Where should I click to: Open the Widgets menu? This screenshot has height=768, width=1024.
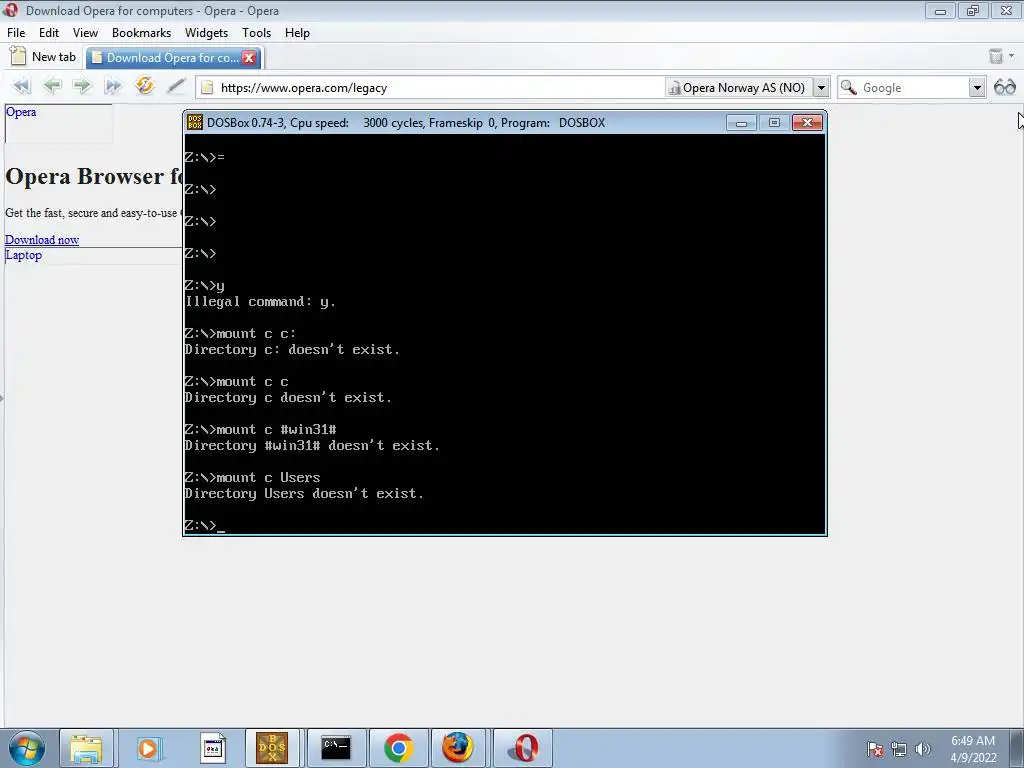206,33
